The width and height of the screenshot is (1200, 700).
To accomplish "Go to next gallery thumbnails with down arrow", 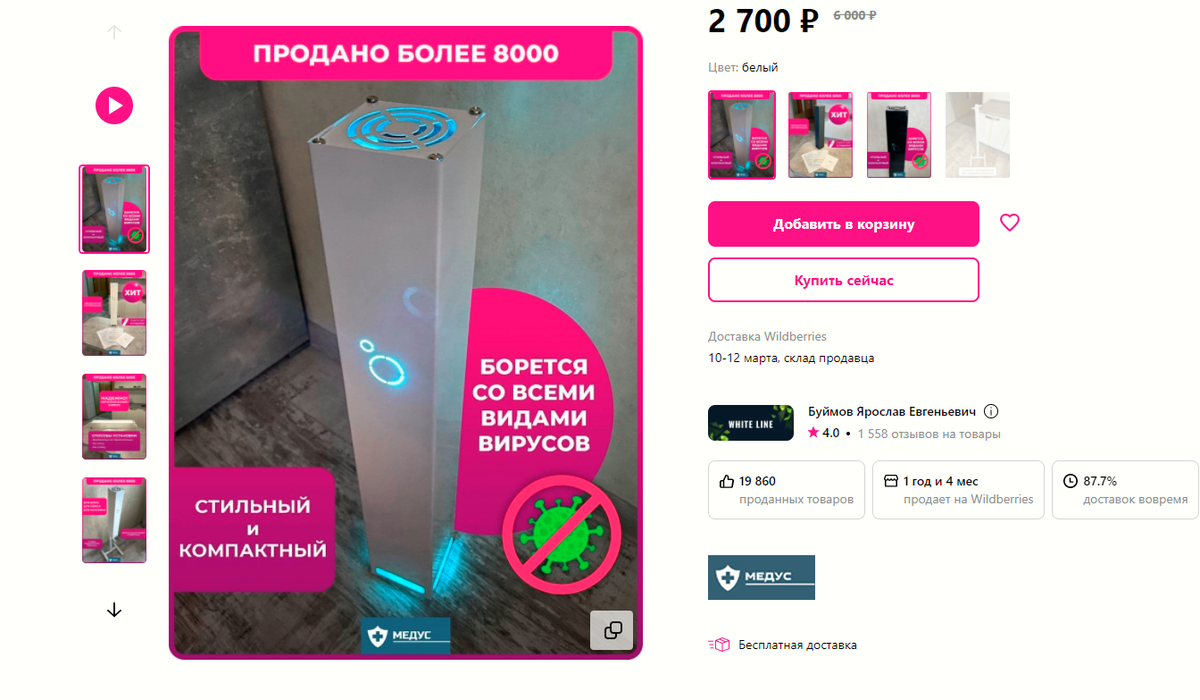I will pos(114,609).
